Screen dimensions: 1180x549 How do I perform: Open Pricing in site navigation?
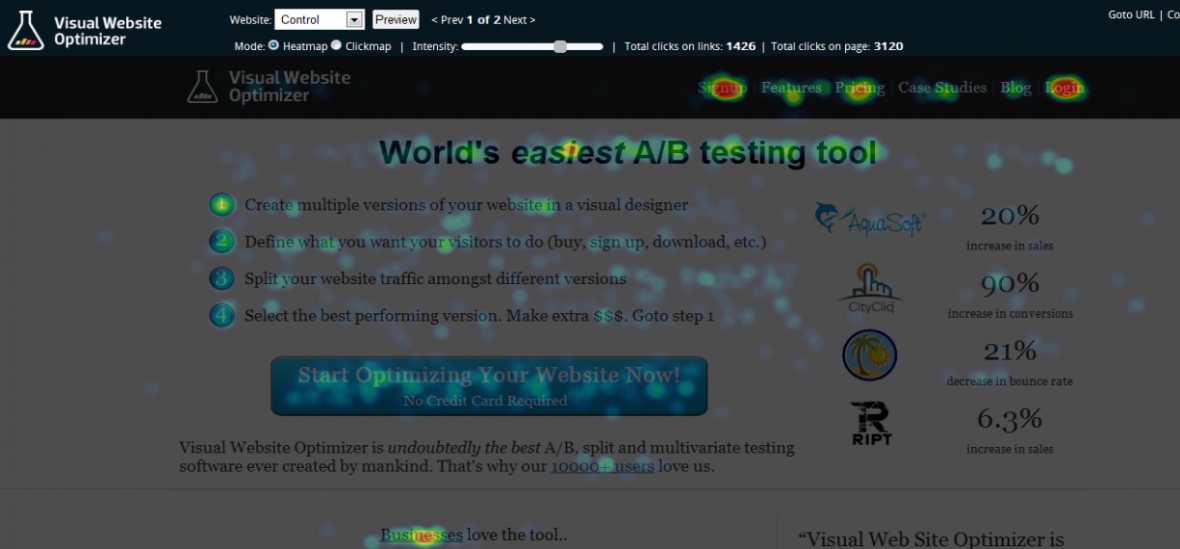[x=859, y=88]
